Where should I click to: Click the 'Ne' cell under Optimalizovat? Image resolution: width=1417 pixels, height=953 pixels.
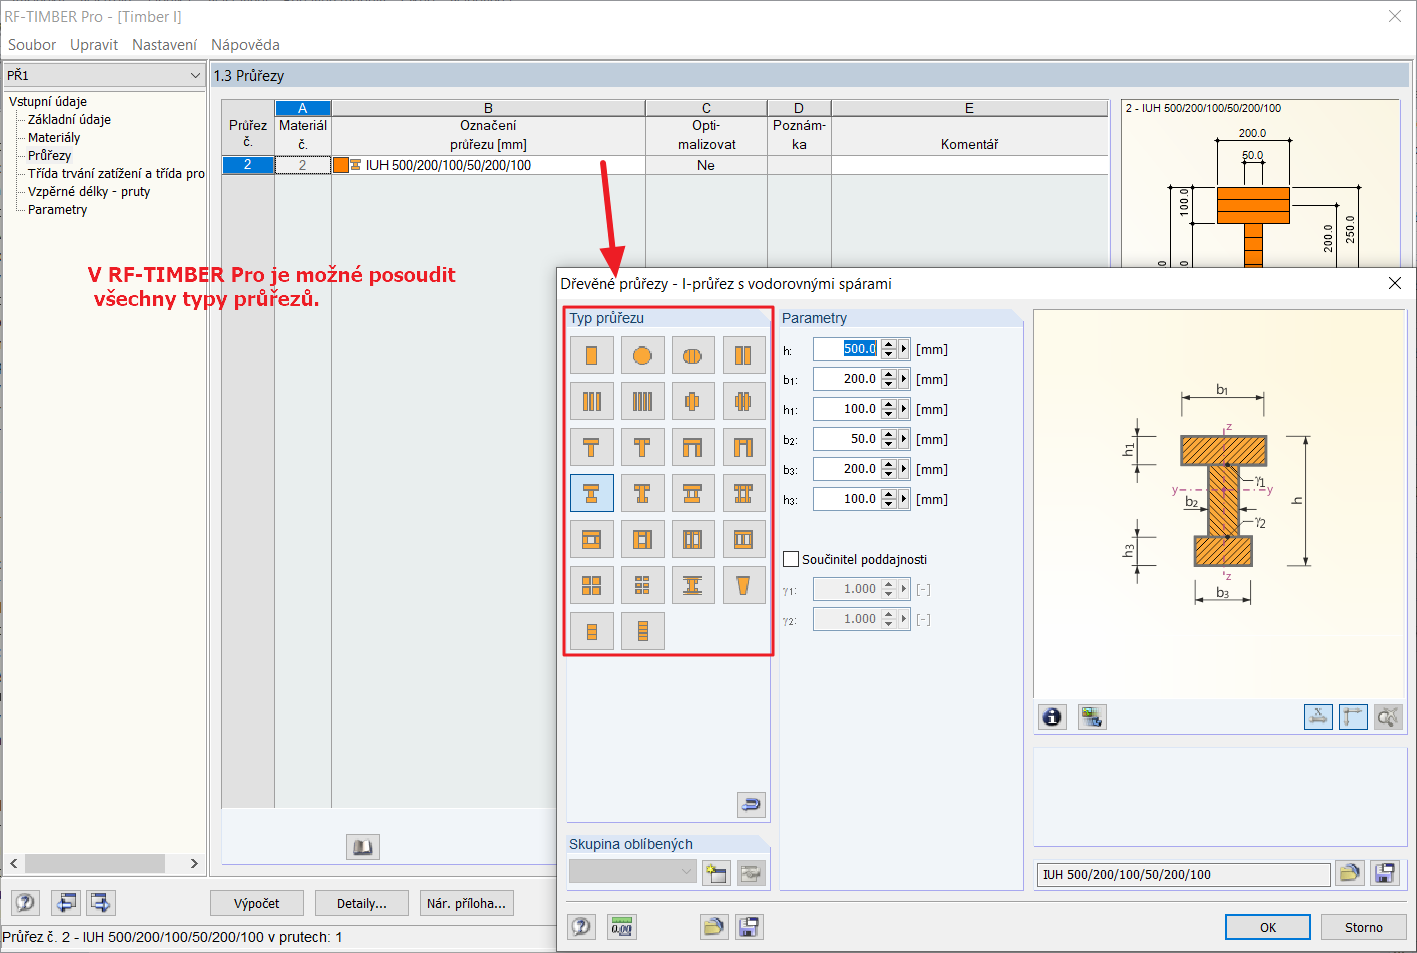(706, 165)
